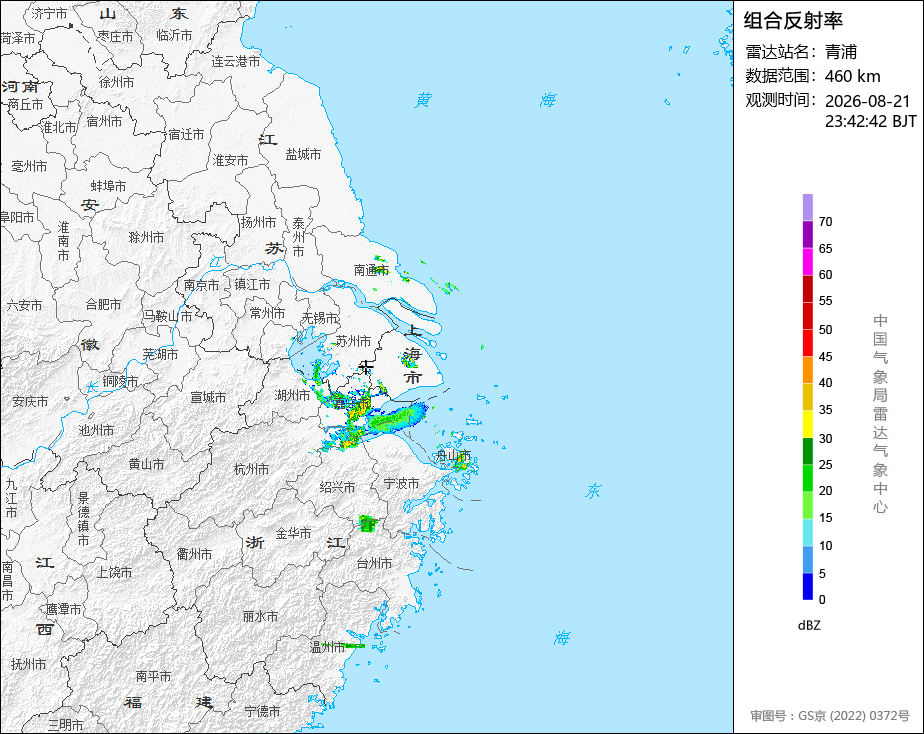This screenshot has width=924, height=734.
Task: Click the 中国气象局雷达气象中心 vertical text
Action: click(x=880, y=414)
